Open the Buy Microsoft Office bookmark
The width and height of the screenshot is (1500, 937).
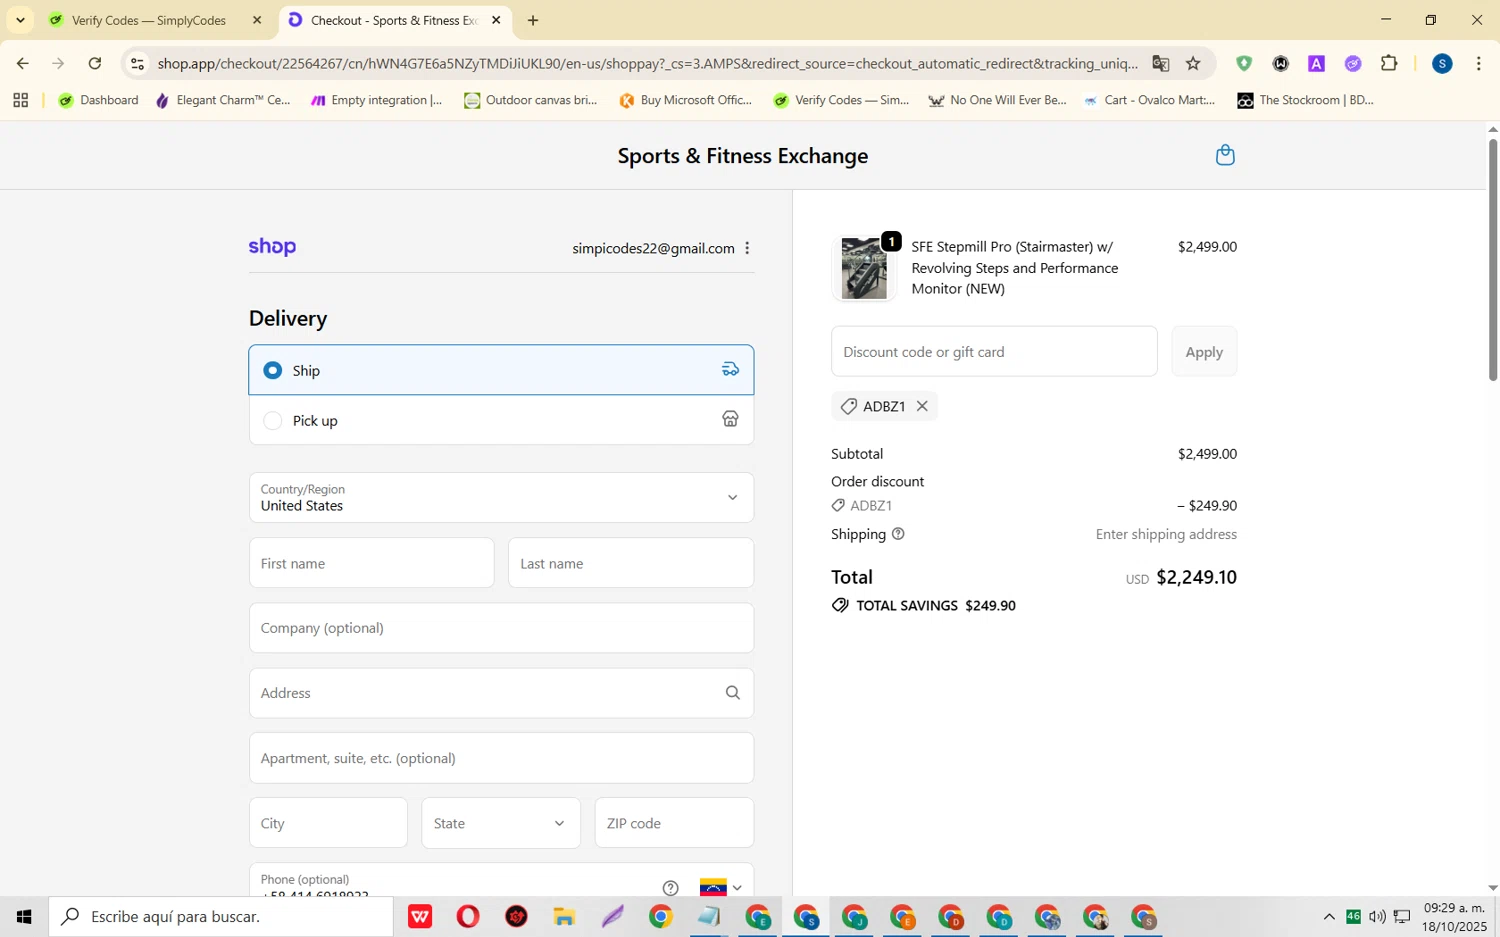tap(686, 100)
